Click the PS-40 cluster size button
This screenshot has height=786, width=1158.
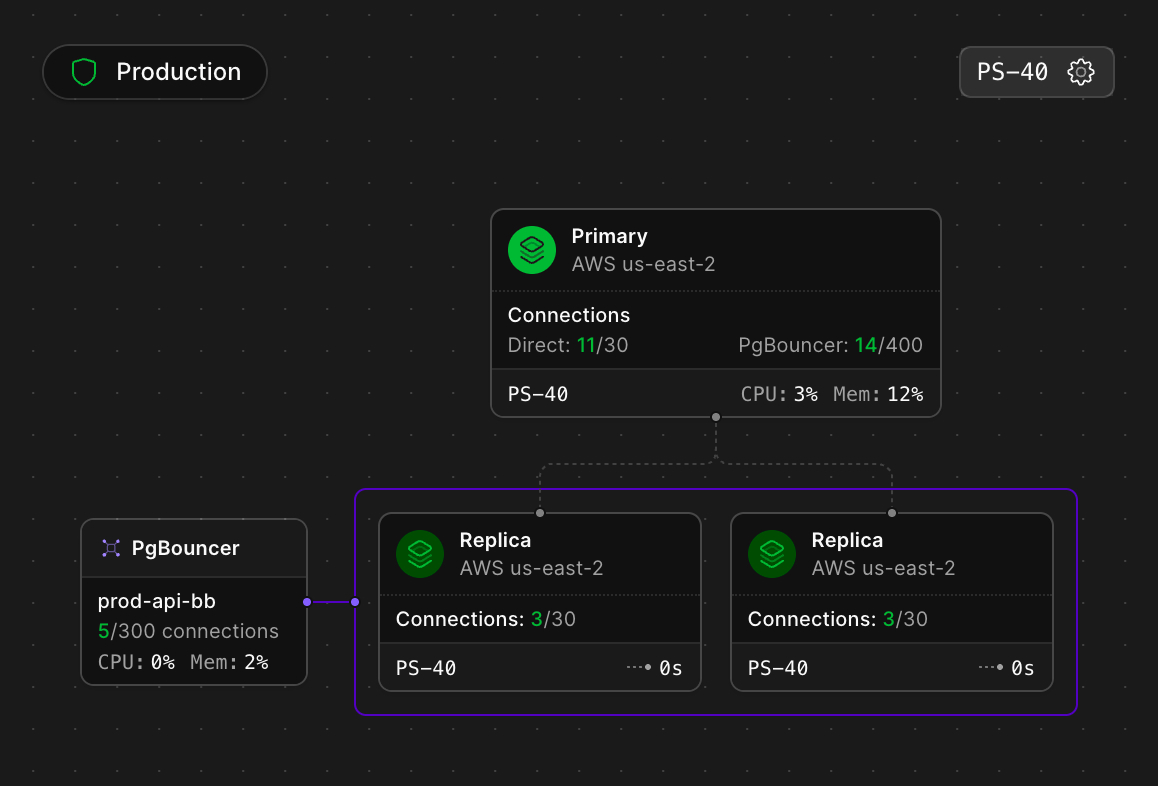point(1013,72)
